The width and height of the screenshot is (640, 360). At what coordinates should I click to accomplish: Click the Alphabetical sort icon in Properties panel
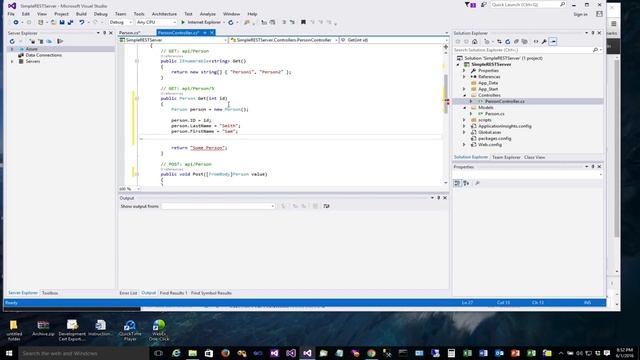pos(466,183)
